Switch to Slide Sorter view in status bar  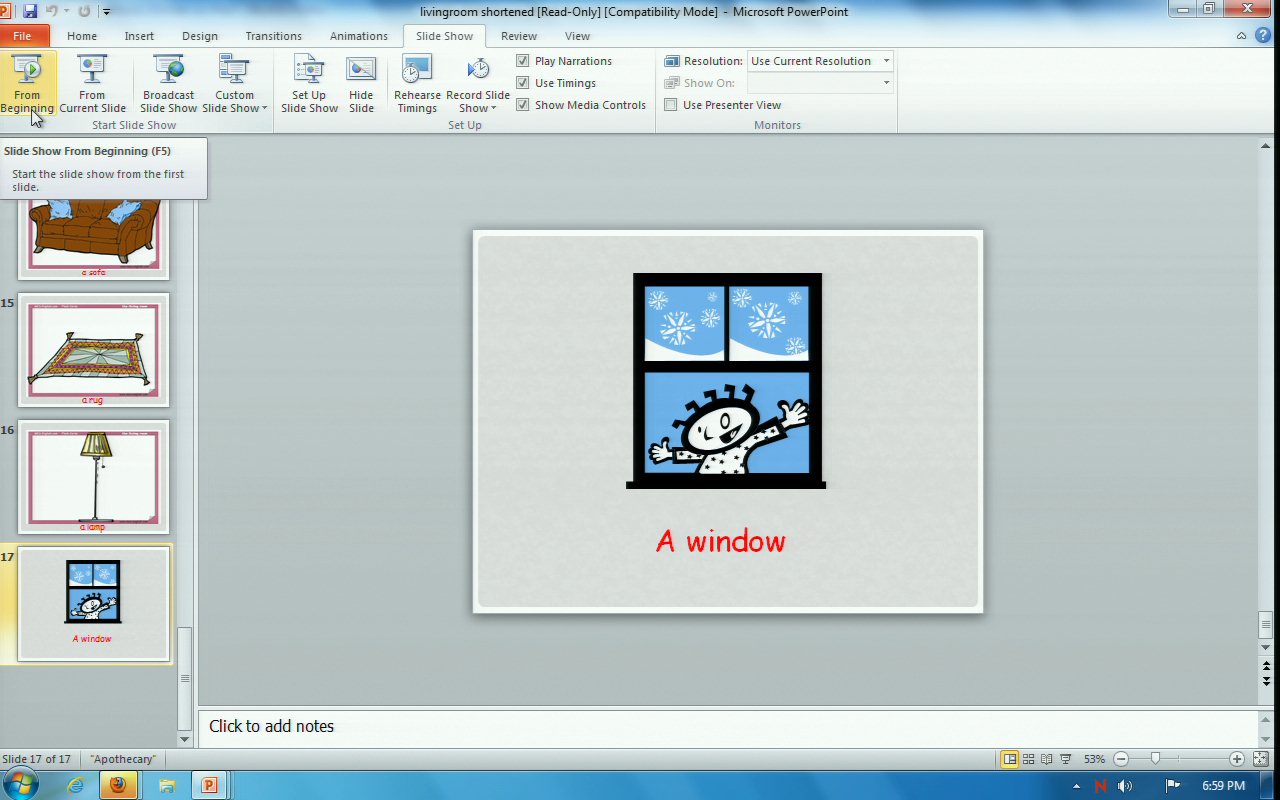coord(1028,759)
